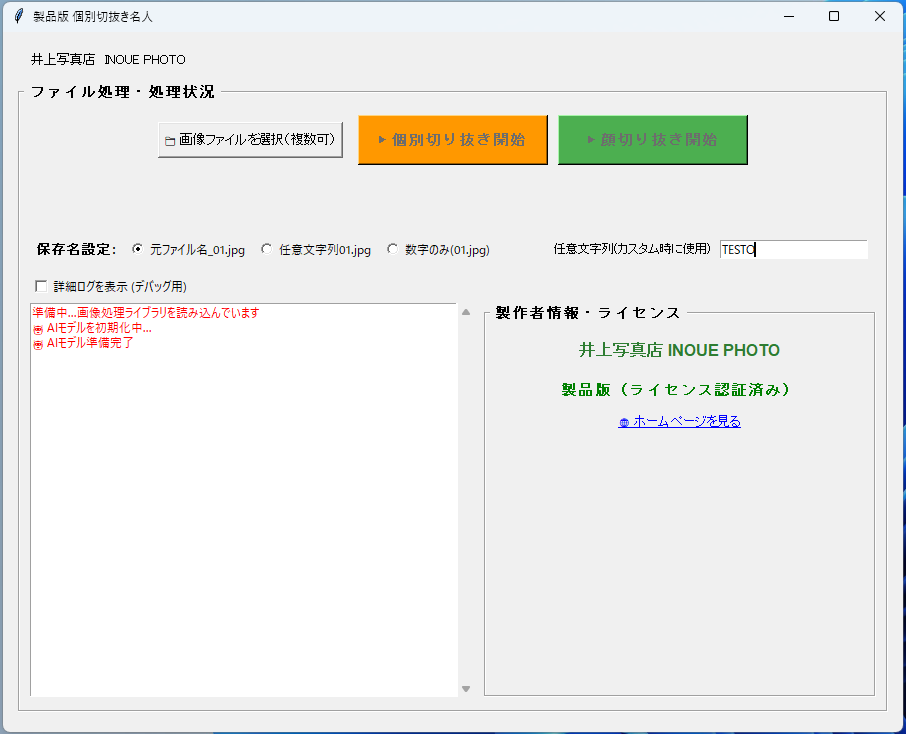Click the 任意文字列(カスタム時に使用) label
Viewport: 906px width, 734px height.
(632, 249)
